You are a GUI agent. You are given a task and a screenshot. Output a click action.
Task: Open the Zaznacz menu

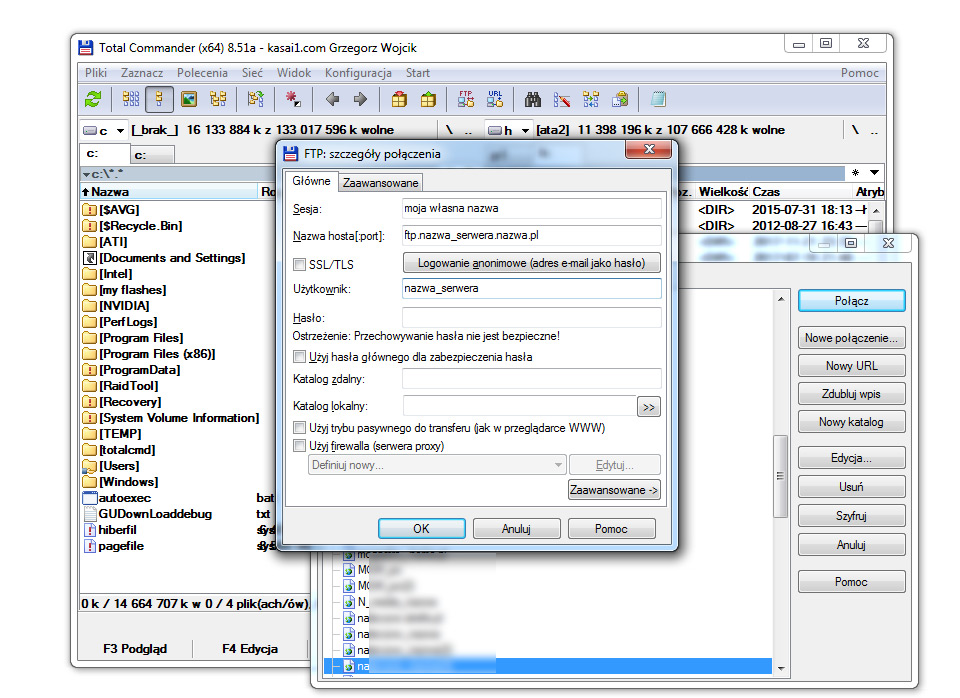tap(142, 73)
